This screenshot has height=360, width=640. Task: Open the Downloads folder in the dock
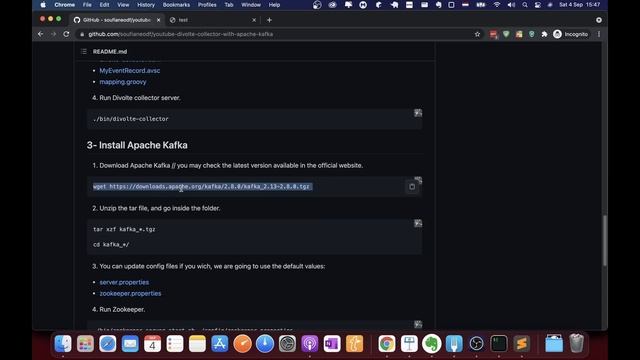554,344
